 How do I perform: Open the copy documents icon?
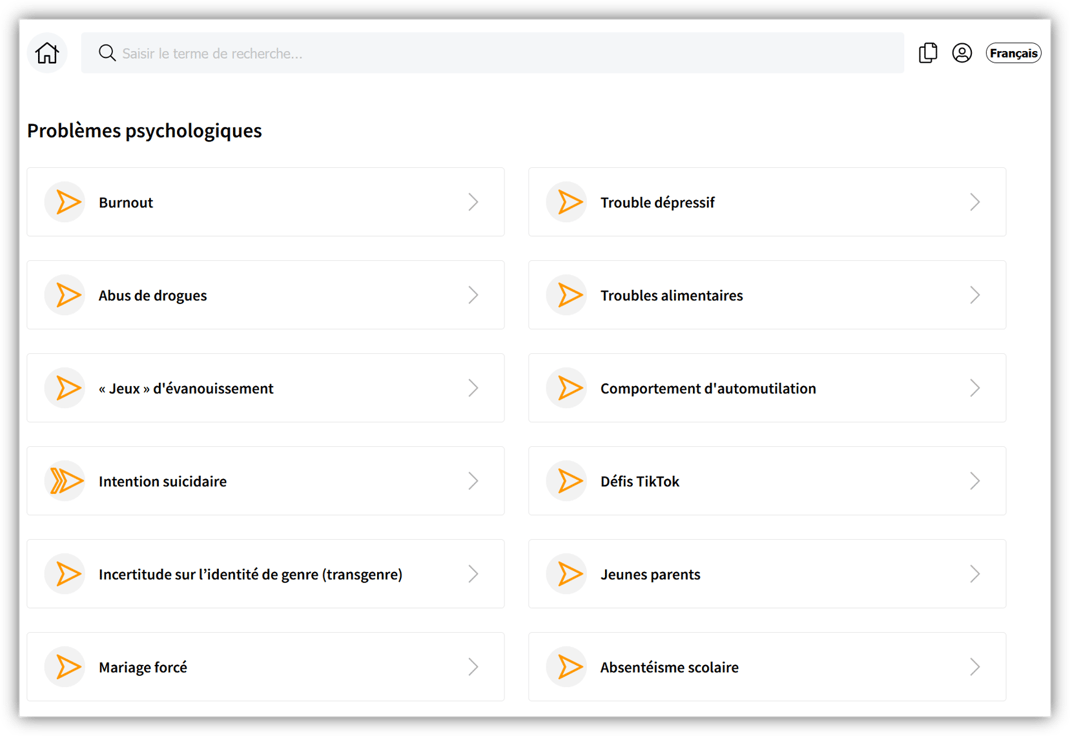tap(928, 53)
